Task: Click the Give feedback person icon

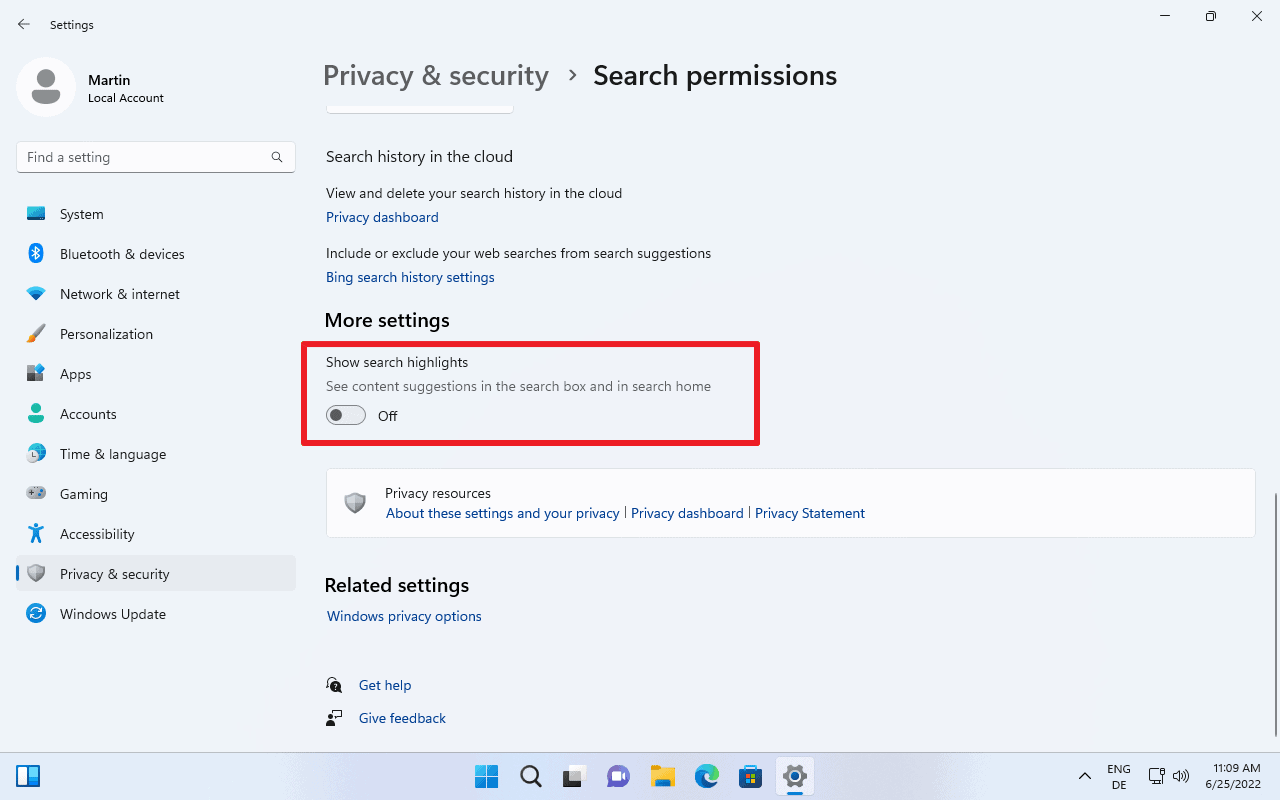Action: [335, 718]
